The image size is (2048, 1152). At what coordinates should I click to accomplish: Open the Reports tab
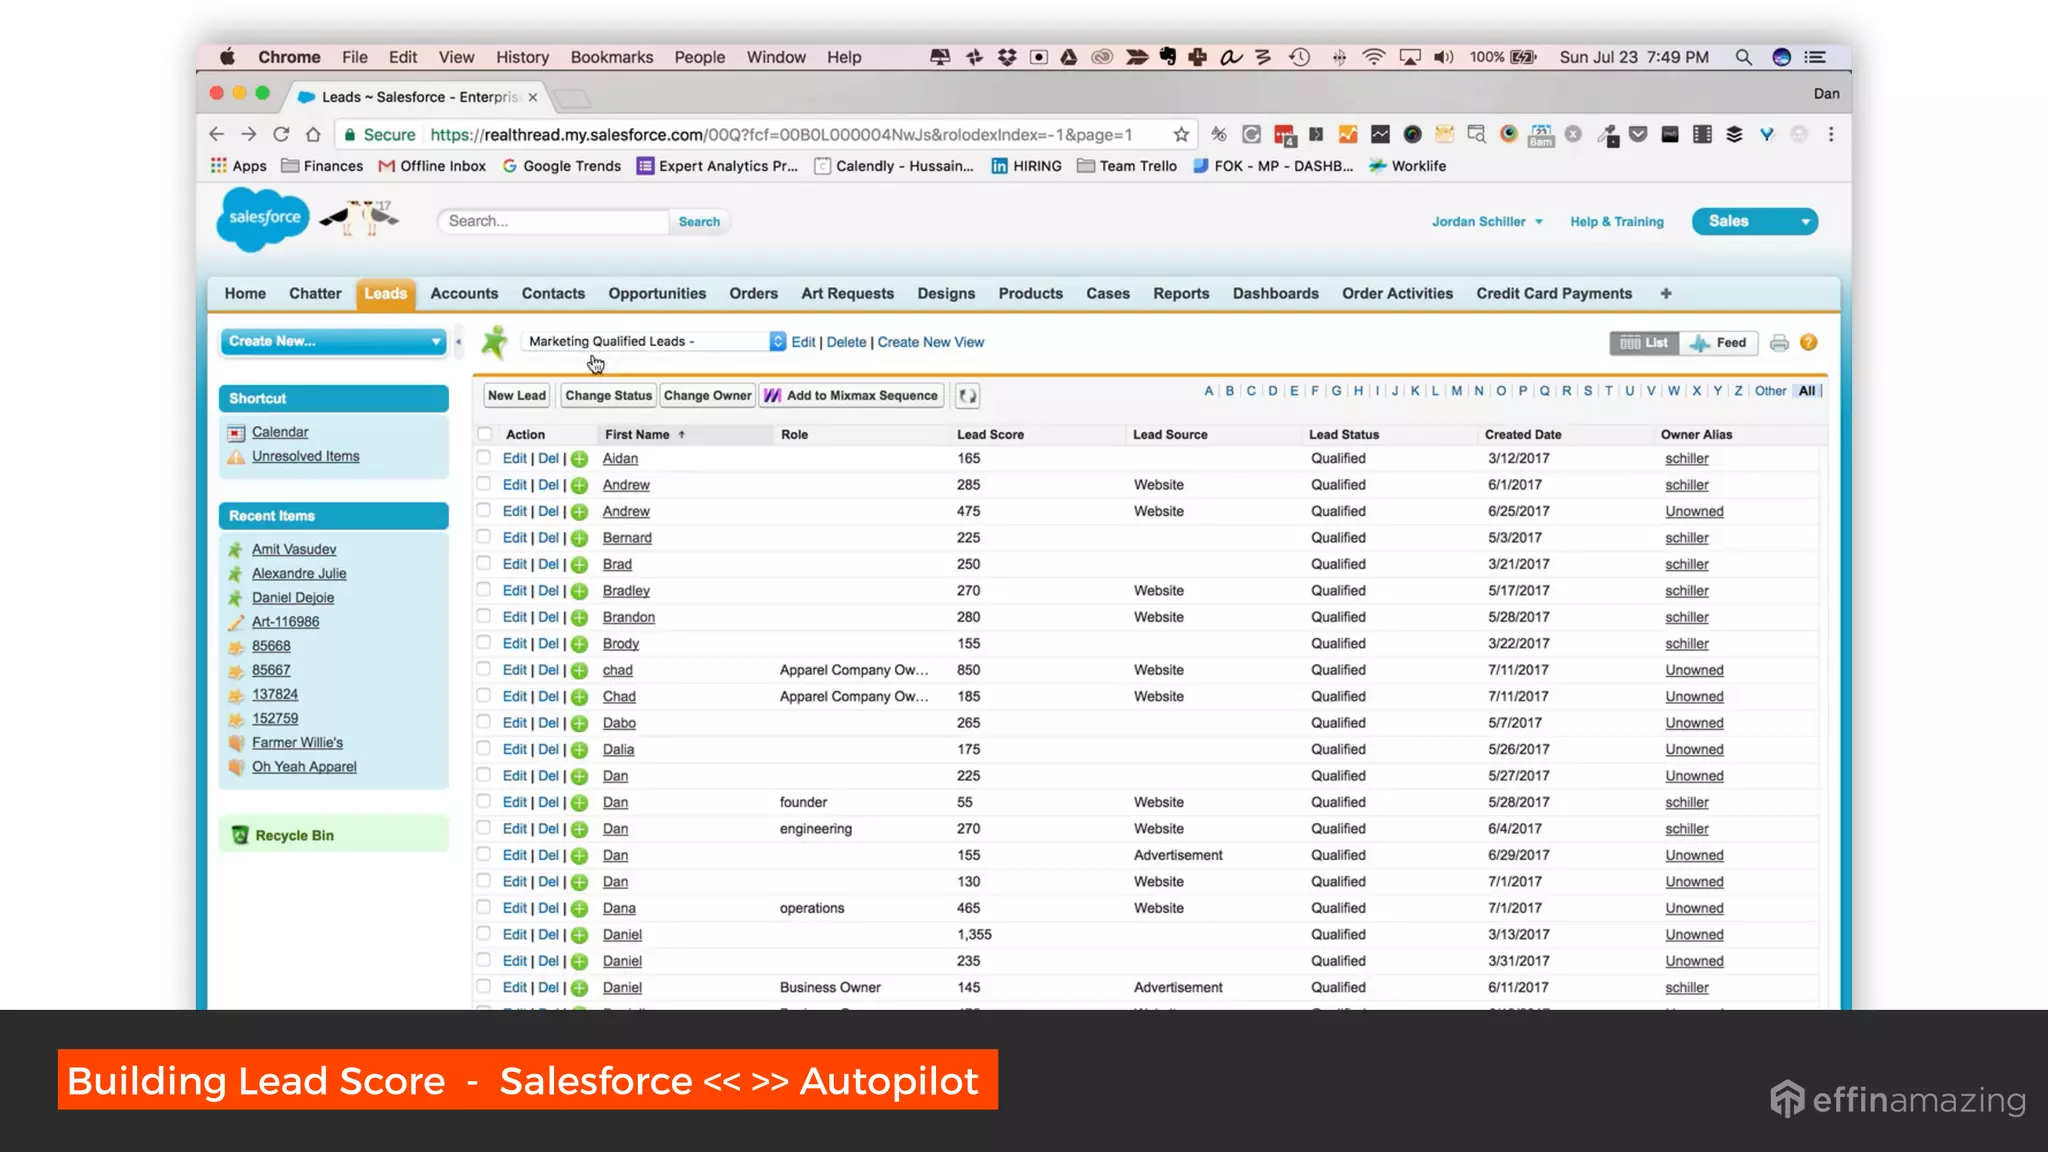(x=1181, y=293)
